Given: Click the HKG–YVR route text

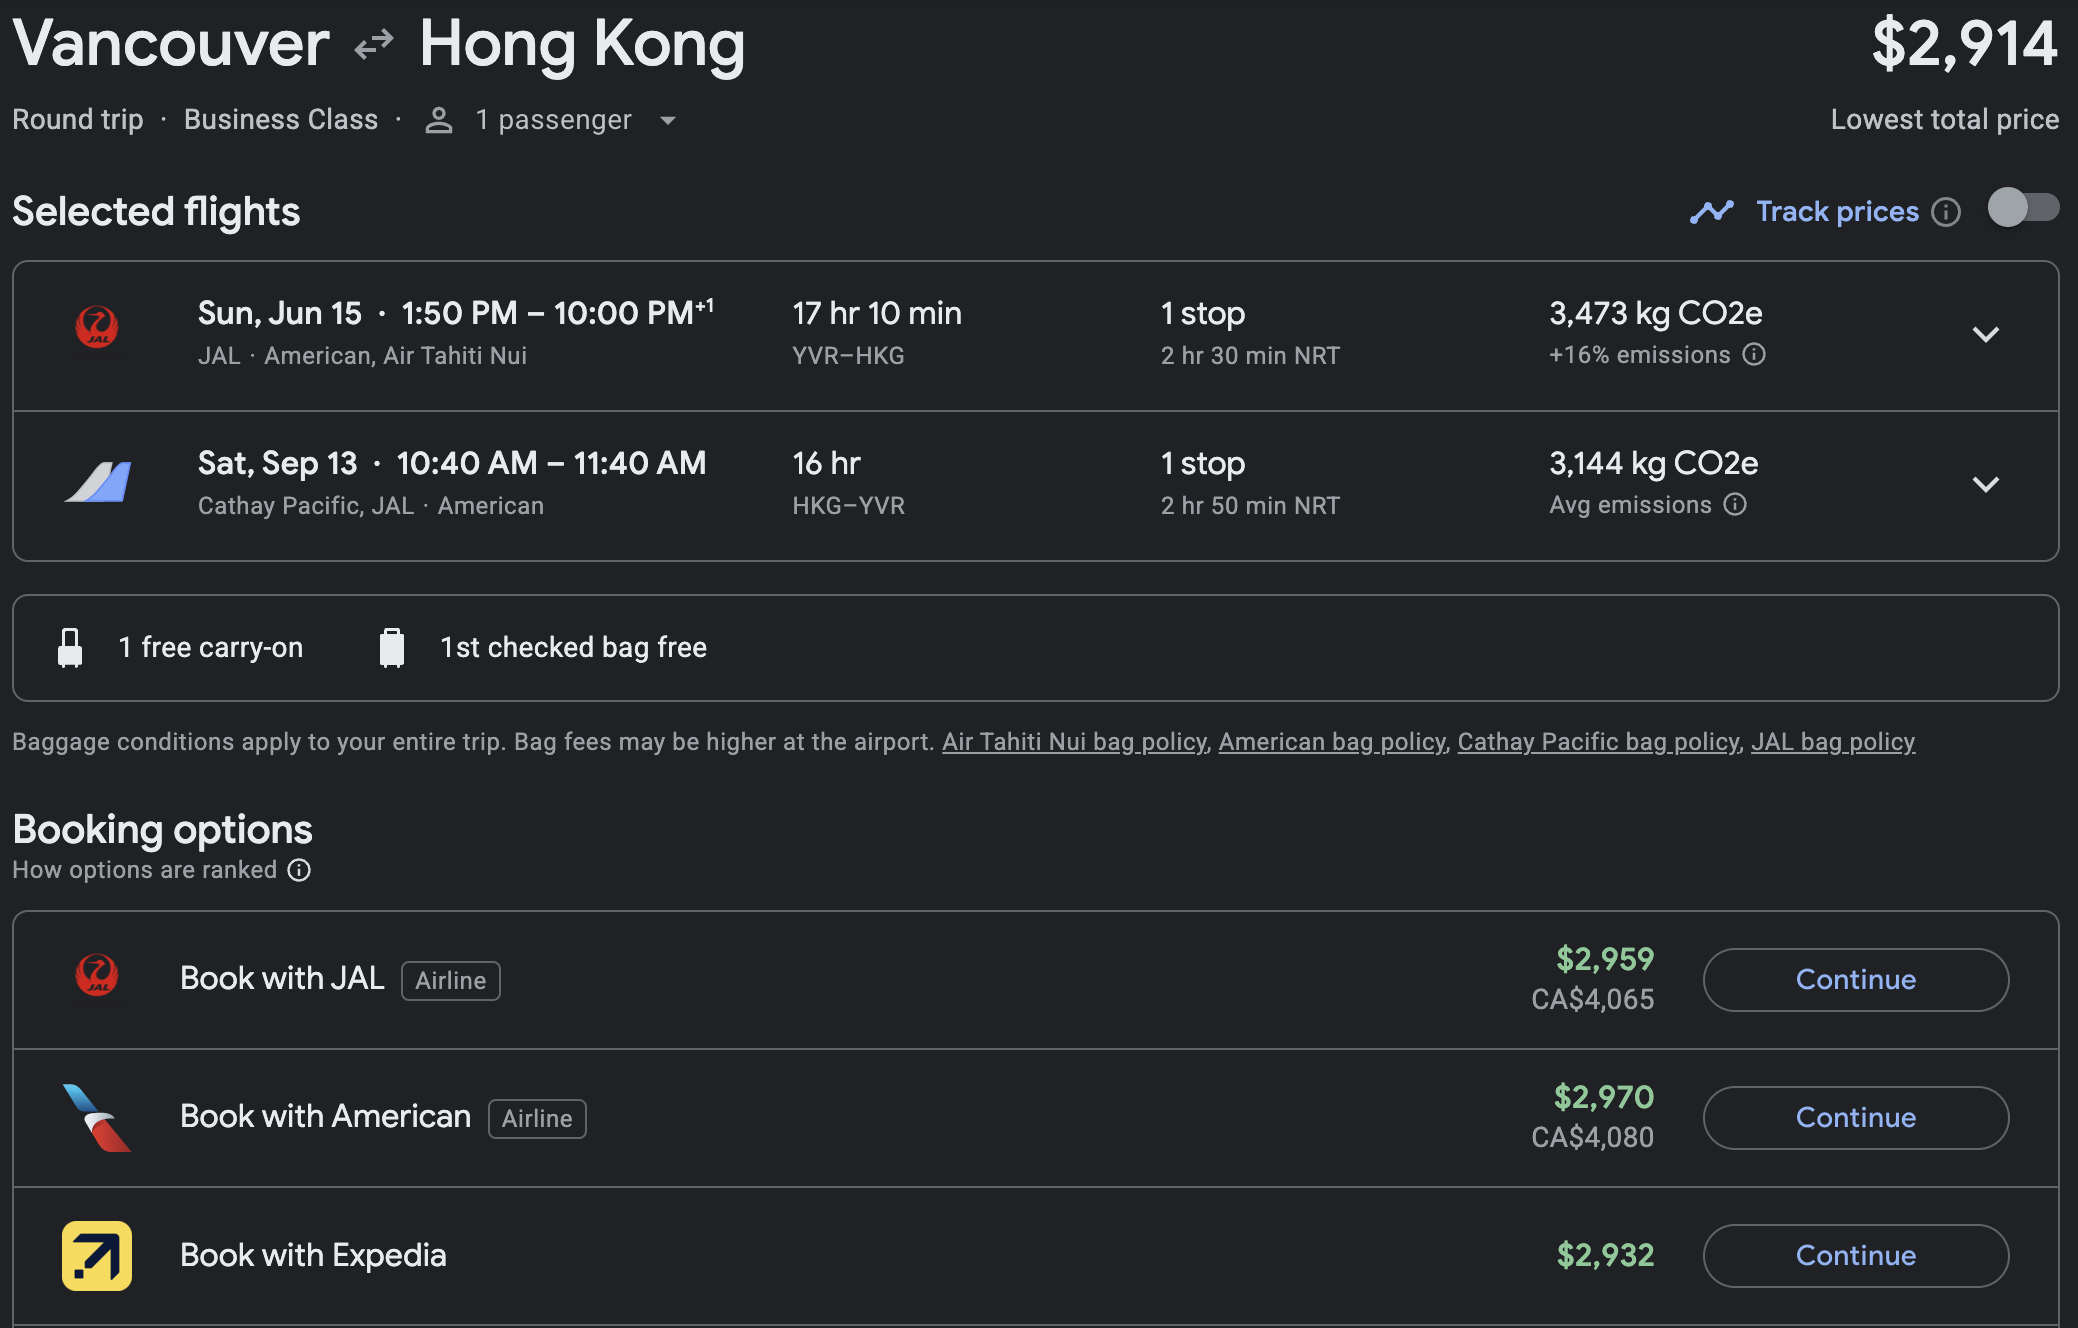Looking at the screenshot, I should [848, 506].
